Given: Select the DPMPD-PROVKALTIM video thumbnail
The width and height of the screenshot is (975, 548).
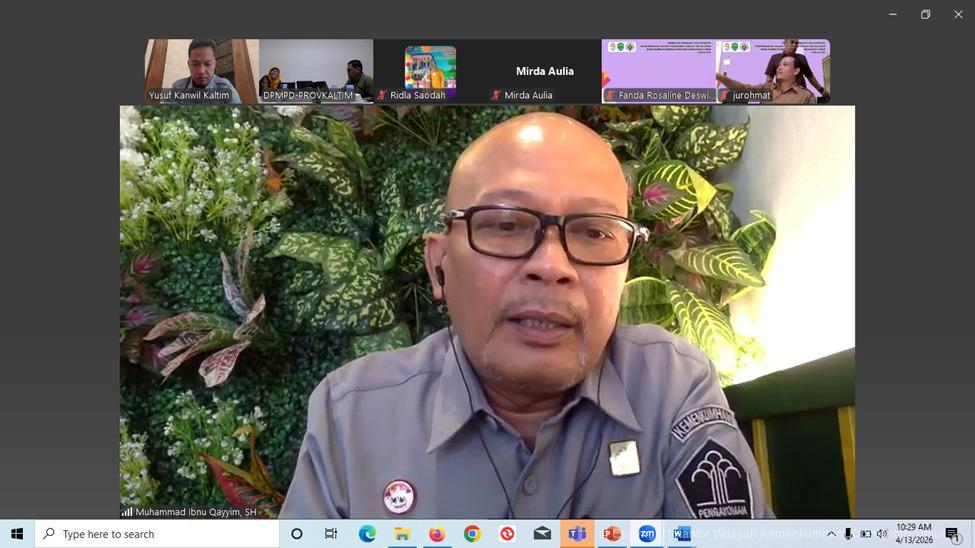Looking at the screenshot, I should point(316,71).
